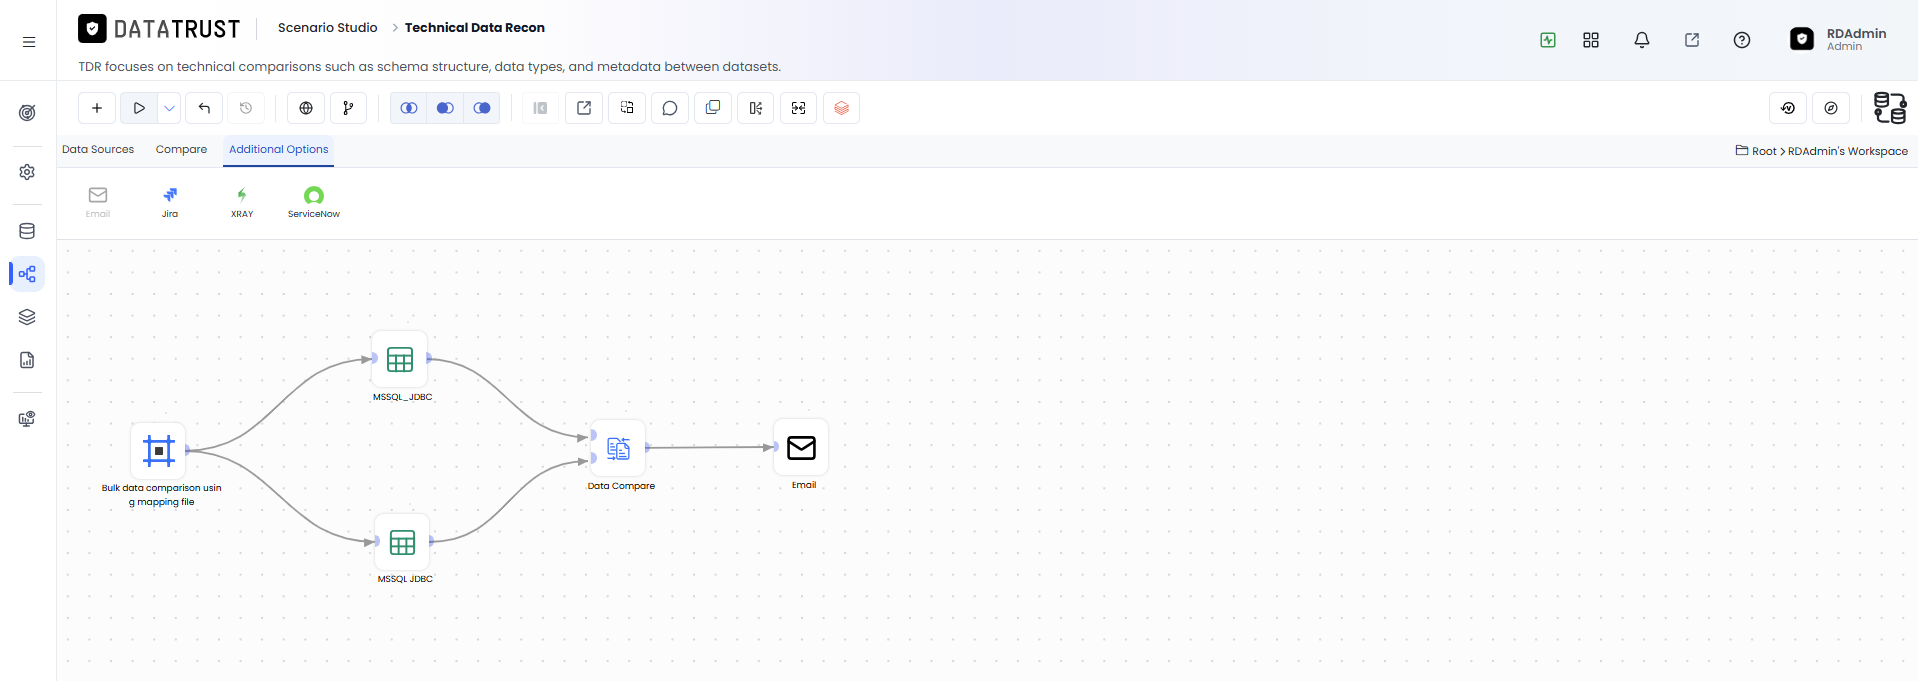
Task: Click the compass explore icon
Action: tap(1831, 108)
